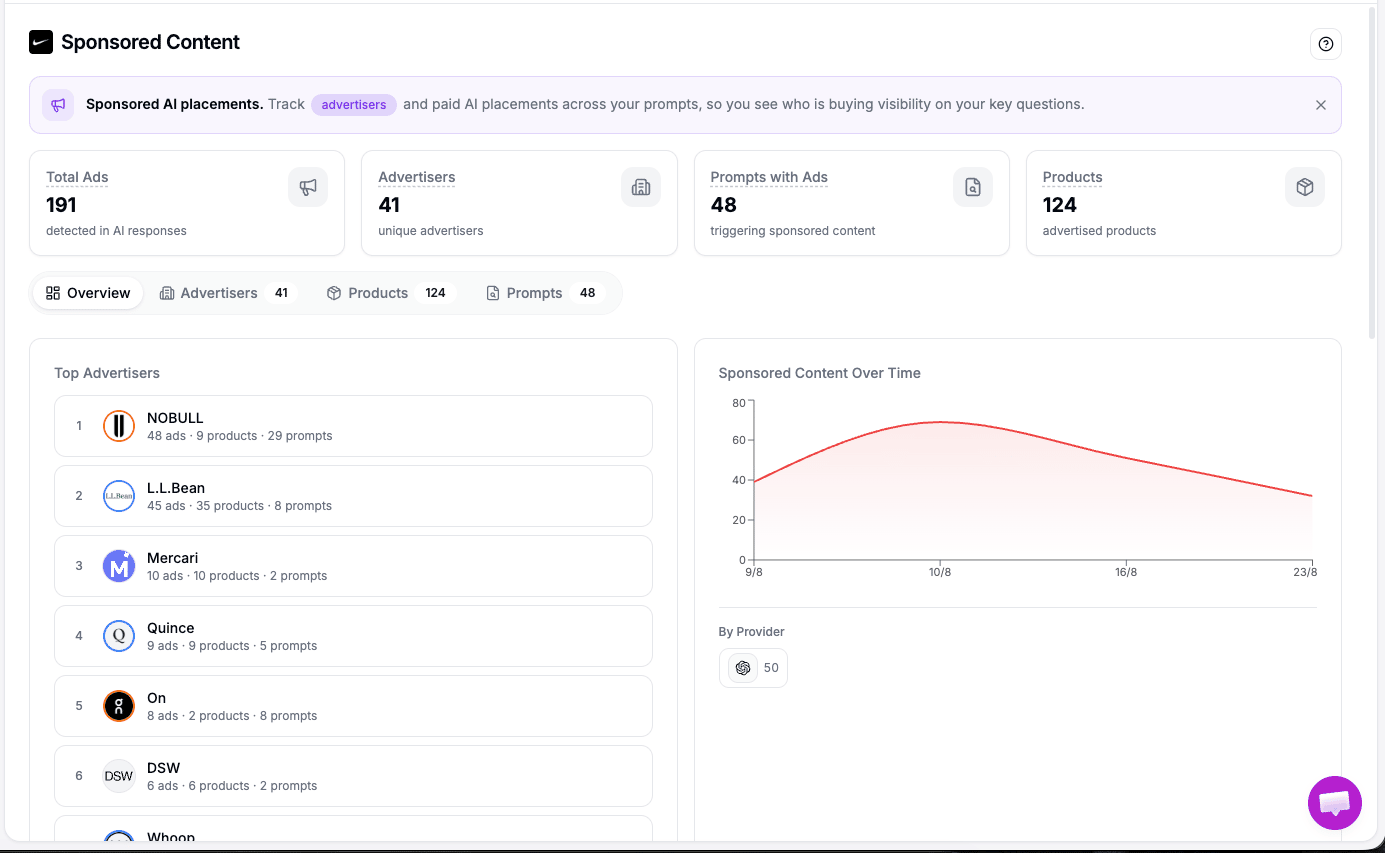Click the help question mark icon
Image resolution: width=1385 pixels, height=853 pixels.
1325,44
